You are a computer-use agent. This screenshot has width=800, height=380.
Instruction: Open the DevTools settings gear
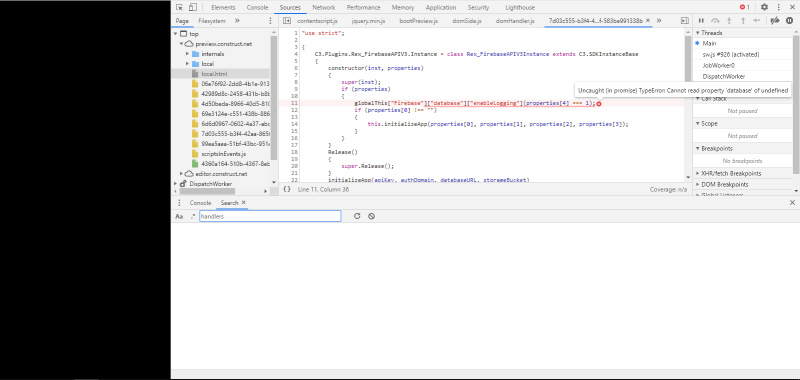pos(764,7)
